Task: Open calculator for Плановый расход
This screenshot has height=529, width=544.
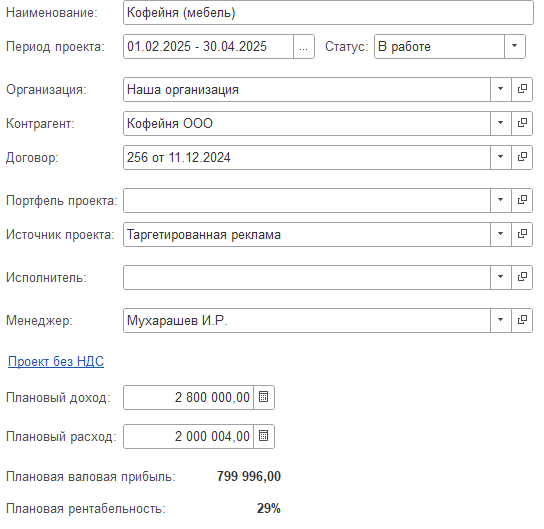Action: click(264, 436)
